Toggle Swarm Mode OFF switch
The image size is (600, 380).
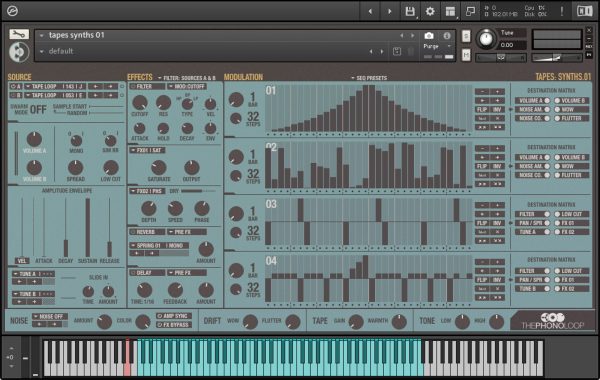(38, 110)
